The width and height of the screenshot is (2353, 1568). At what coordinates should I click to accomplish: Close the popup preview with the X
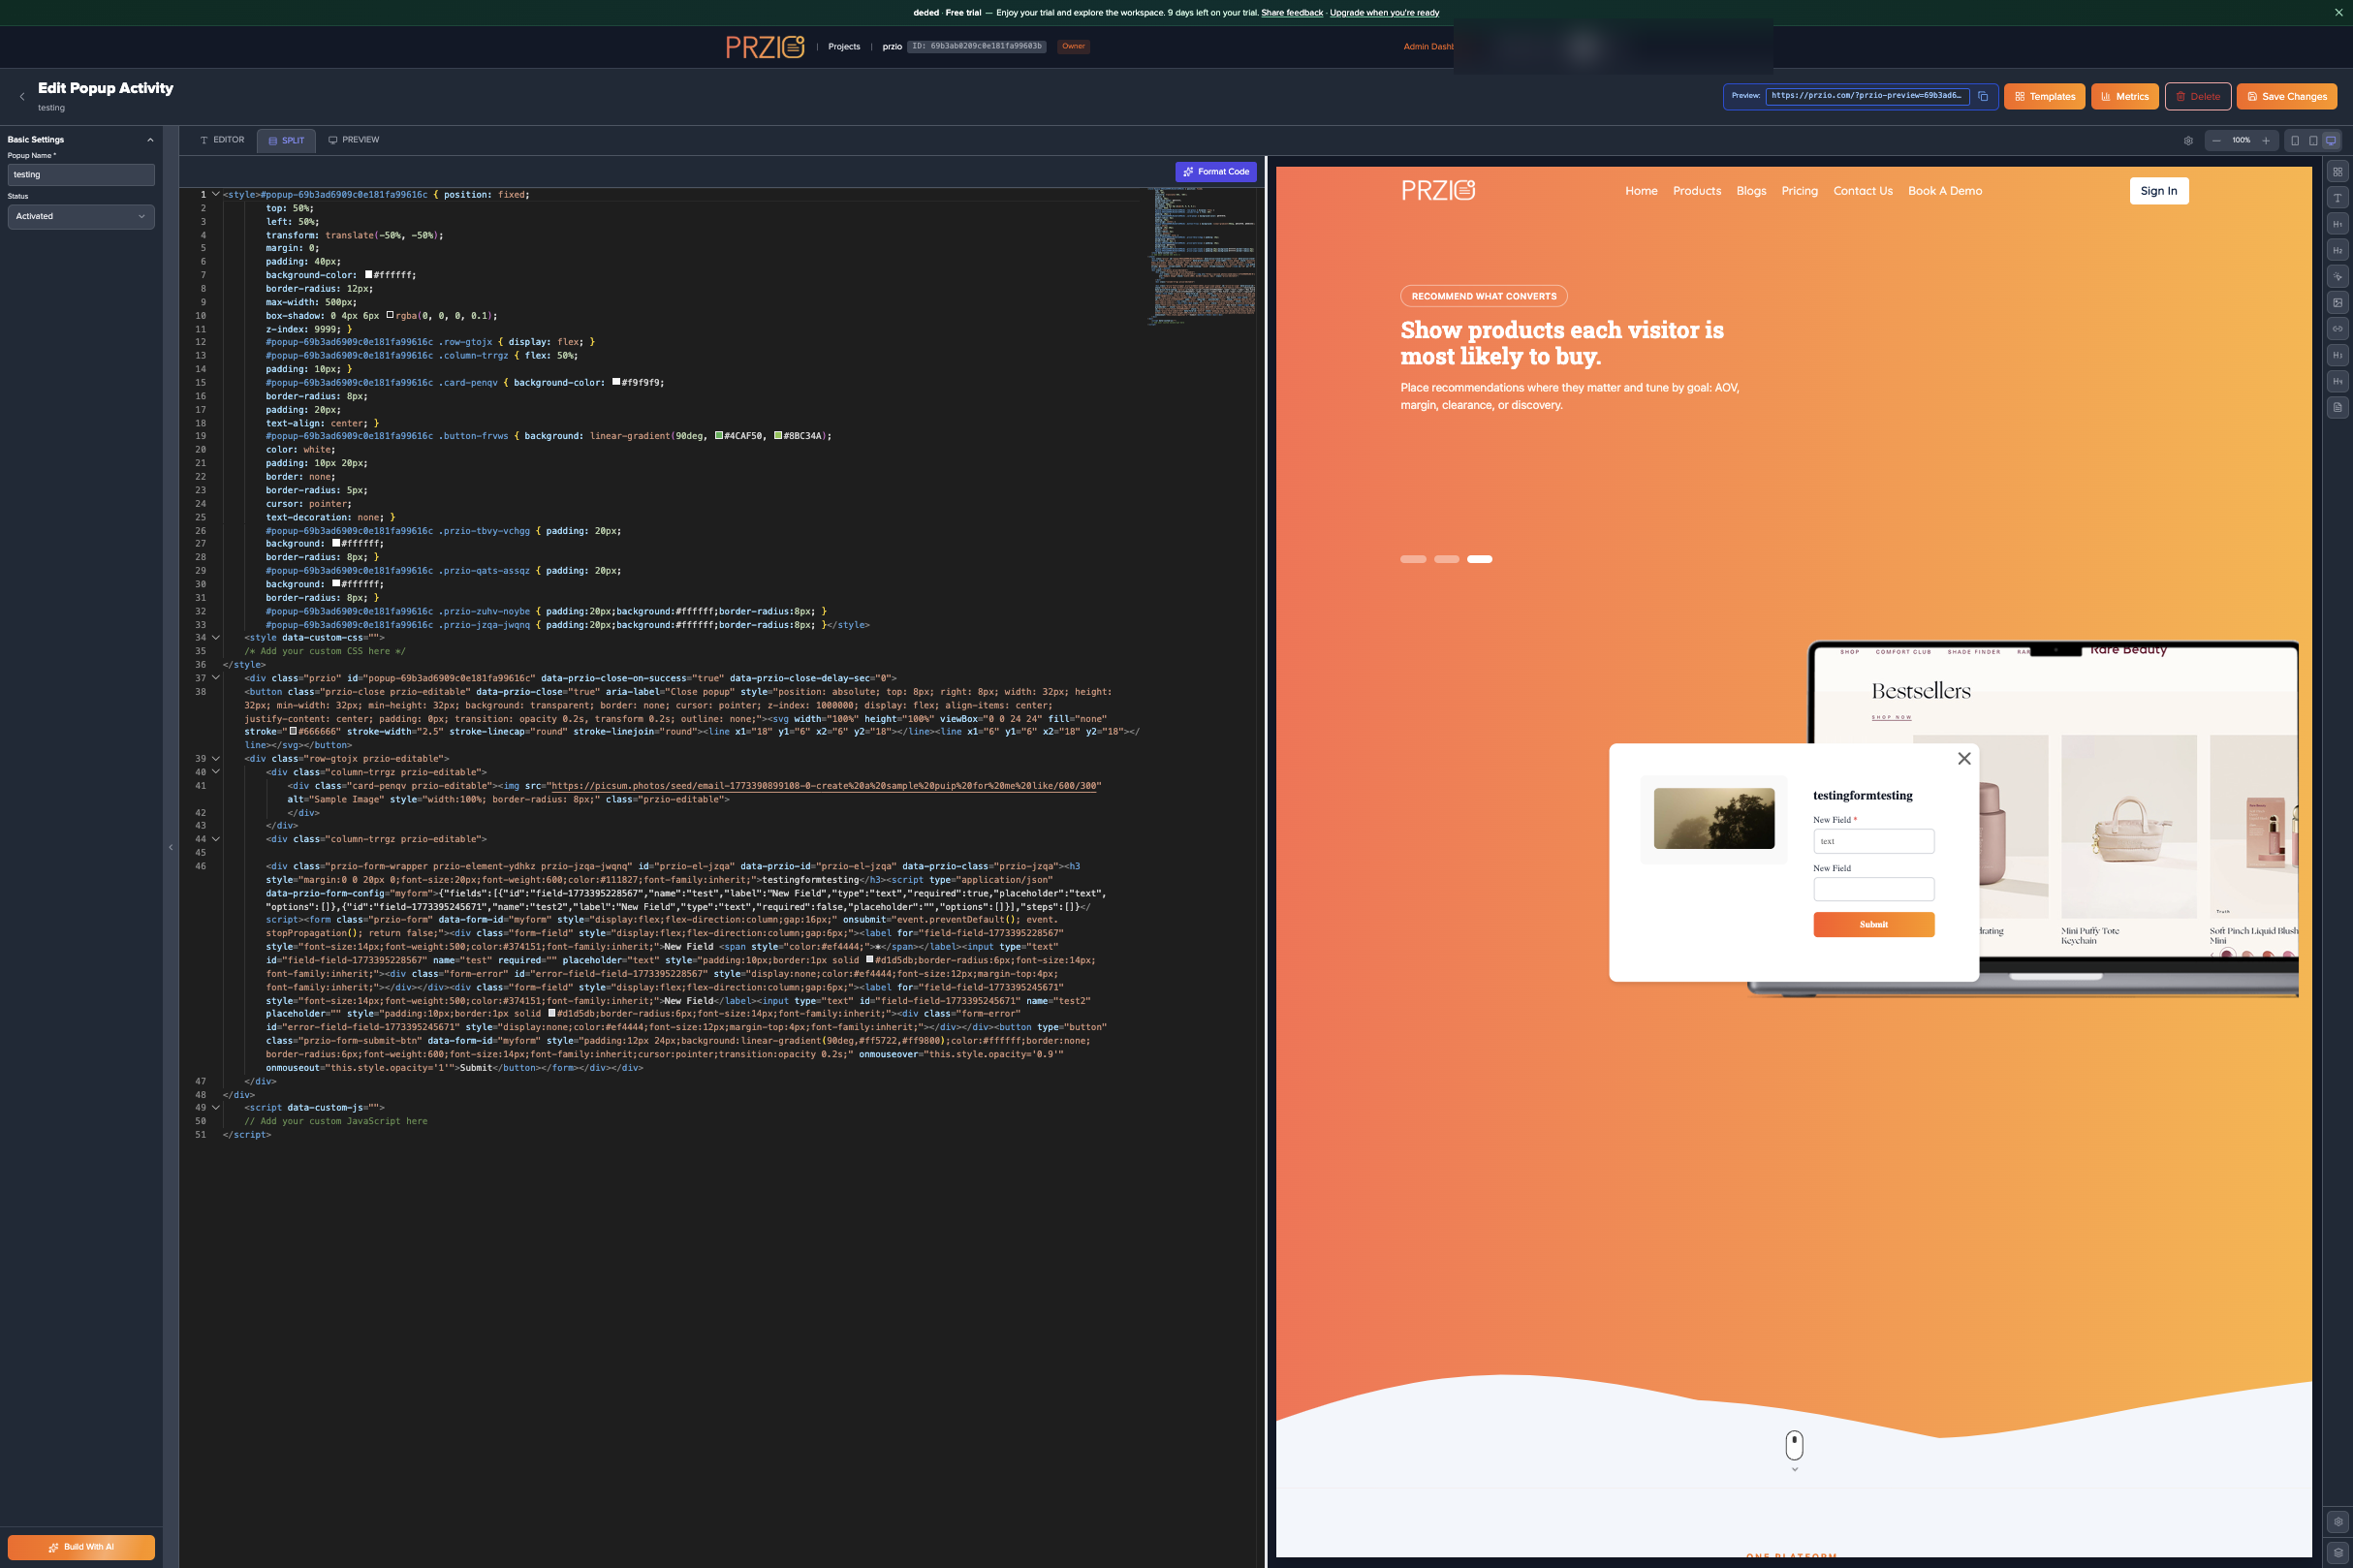point(1964,759)
